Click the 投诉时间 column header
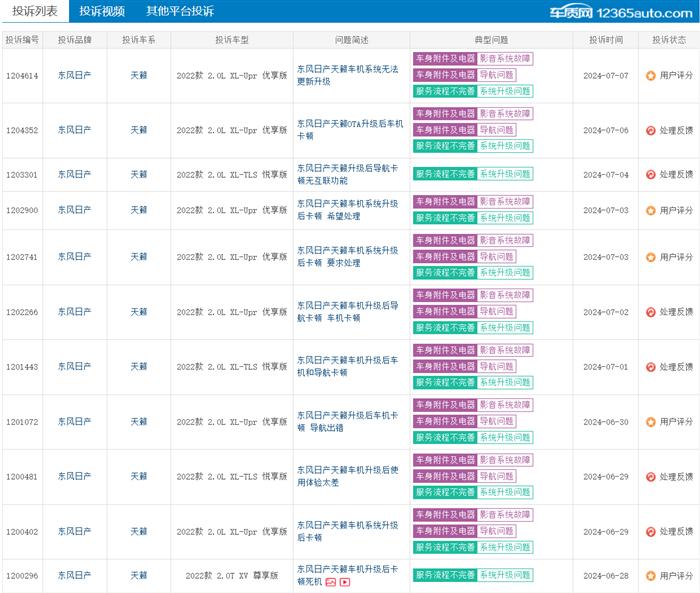The image size is (700, 593). [606, 40]
